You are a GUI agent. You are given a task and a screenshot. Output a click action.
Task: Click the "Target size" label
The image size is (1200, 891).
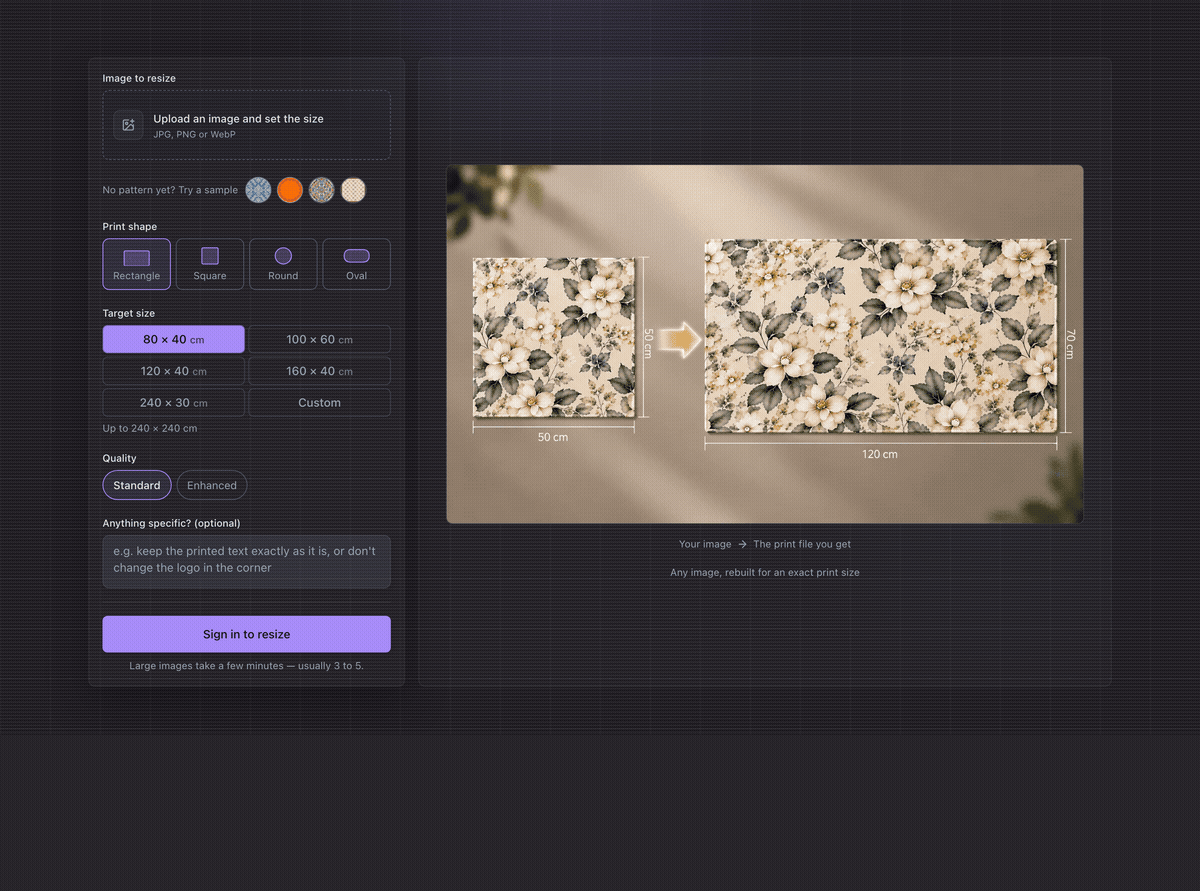point(129,313)
